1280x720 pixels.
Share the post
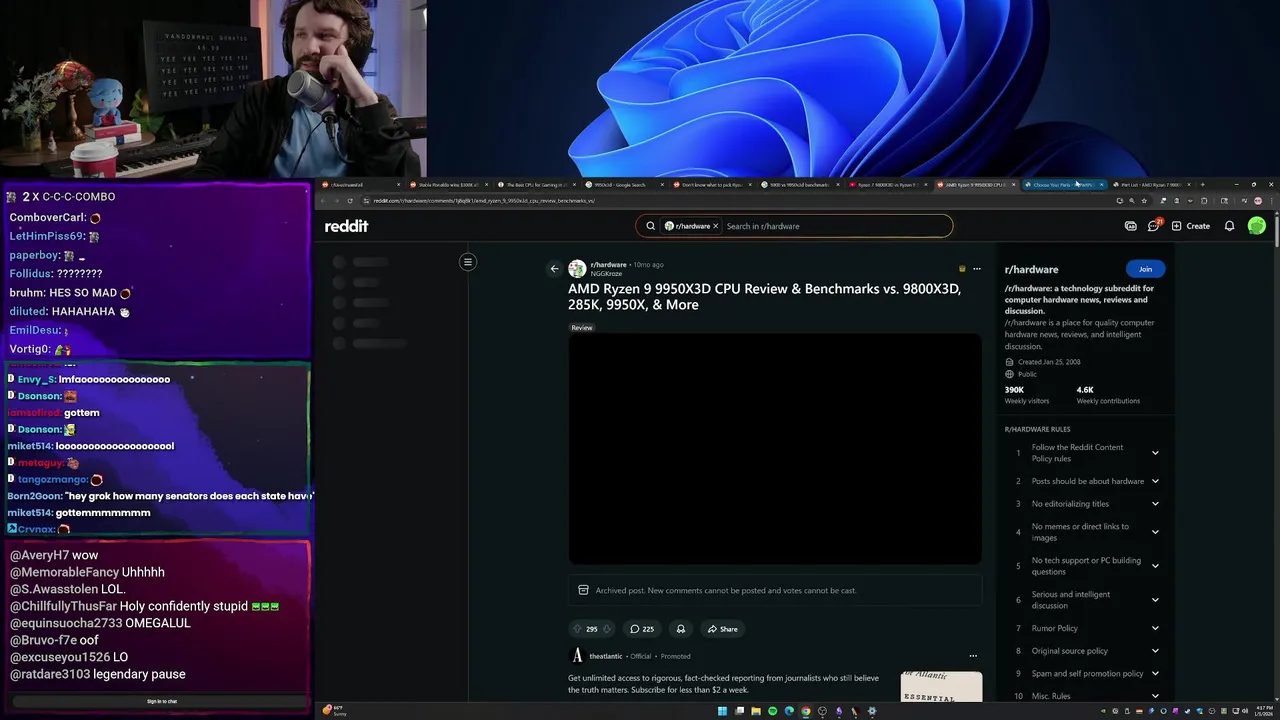pos(722,629)
